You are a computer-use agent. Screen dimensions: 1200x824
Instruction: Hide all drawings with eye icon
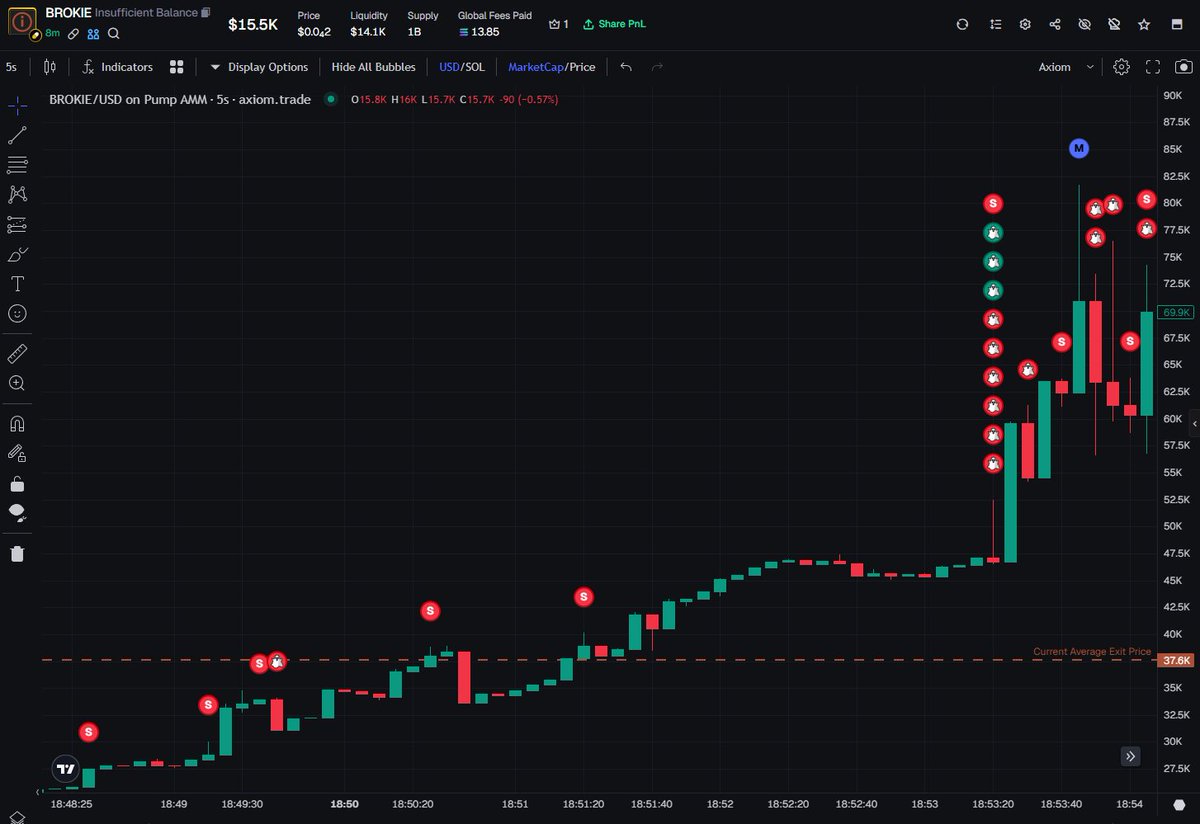pos(17,514)
